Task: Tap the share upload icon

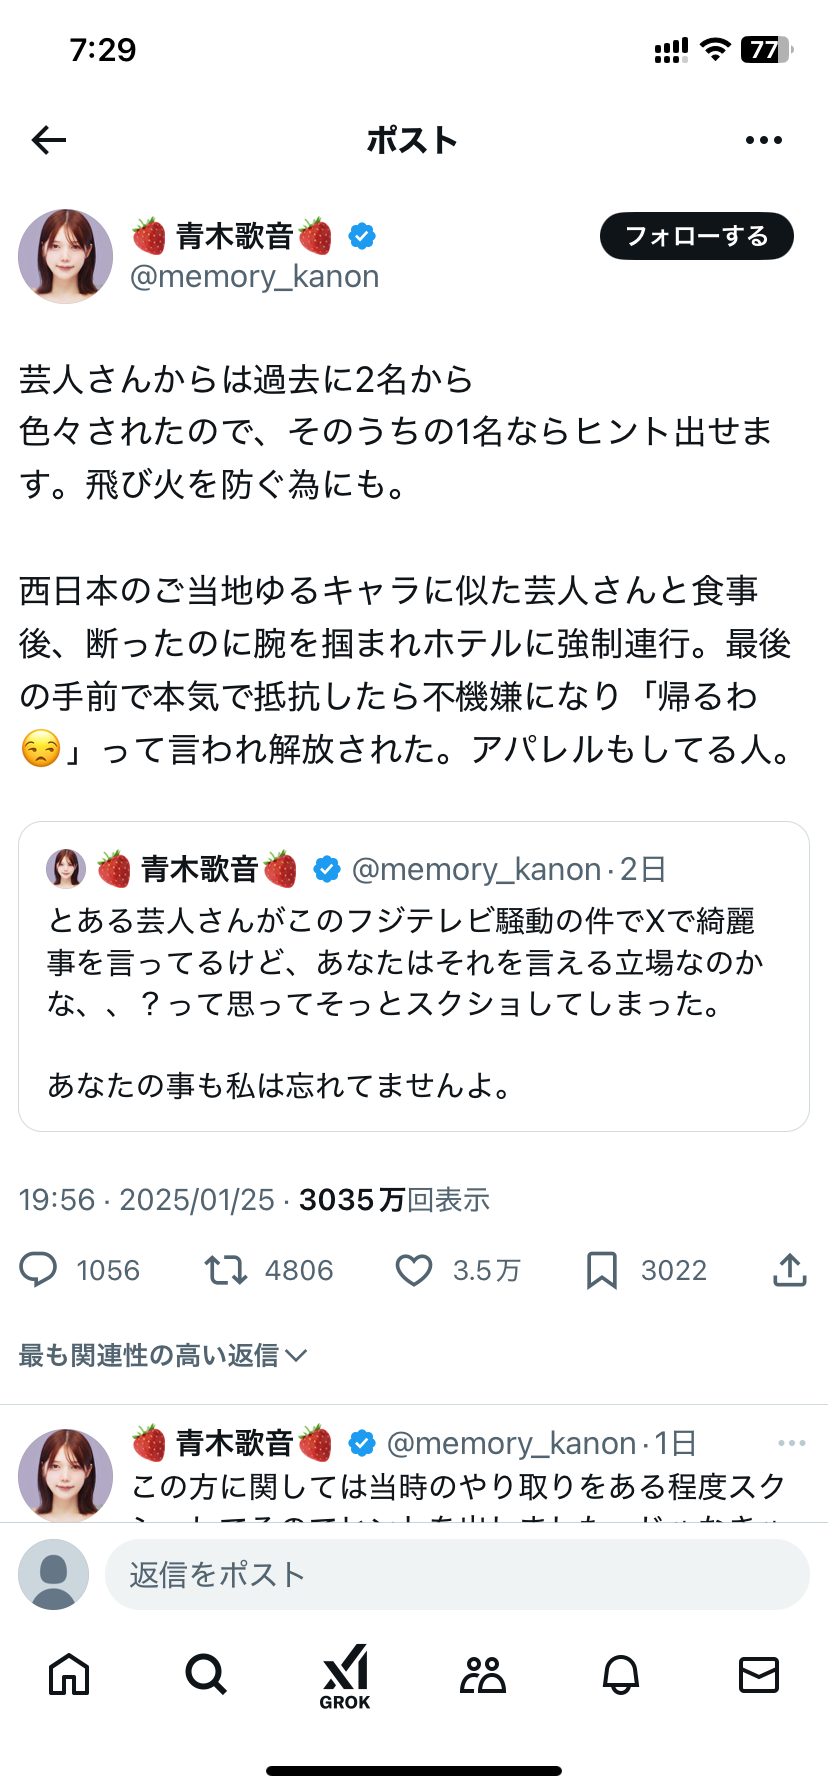Action: click(789, 1270)
